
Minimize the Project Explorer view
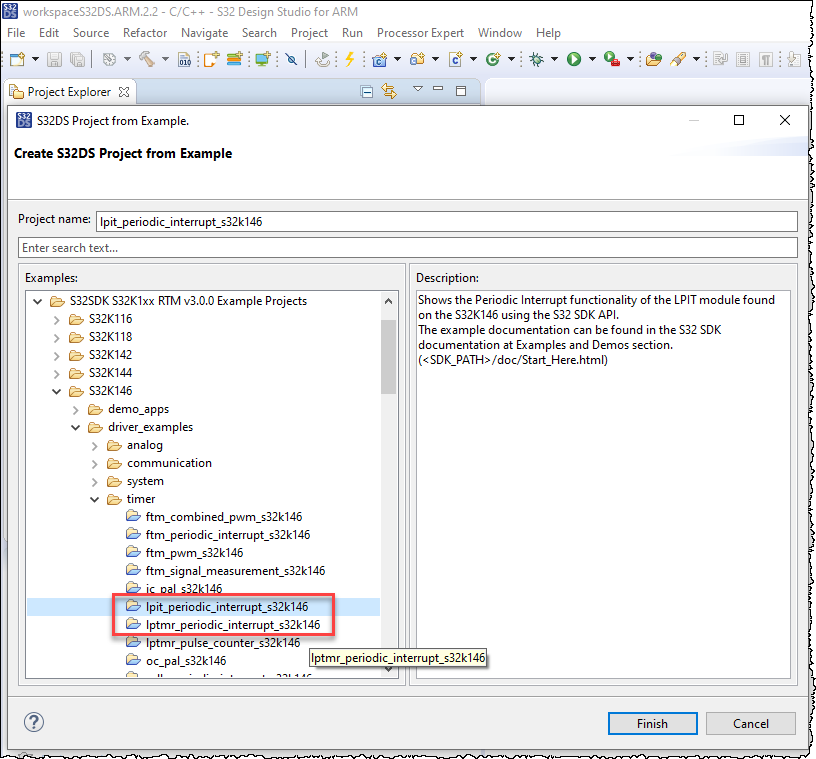[438, 89]
